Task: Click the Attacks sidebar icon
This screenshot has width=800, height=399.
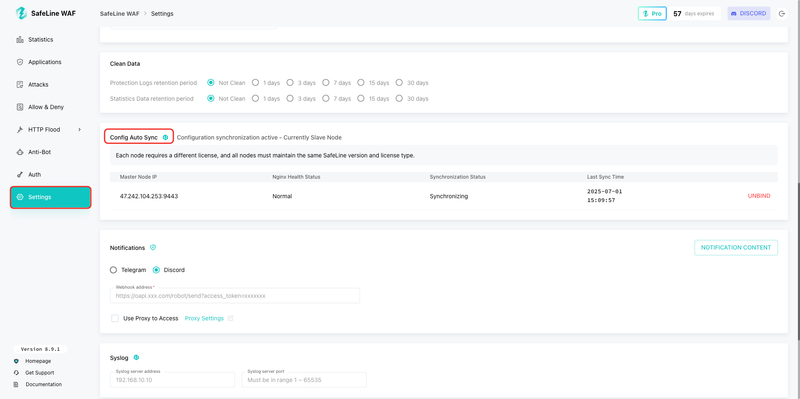Action: (20, 85)
